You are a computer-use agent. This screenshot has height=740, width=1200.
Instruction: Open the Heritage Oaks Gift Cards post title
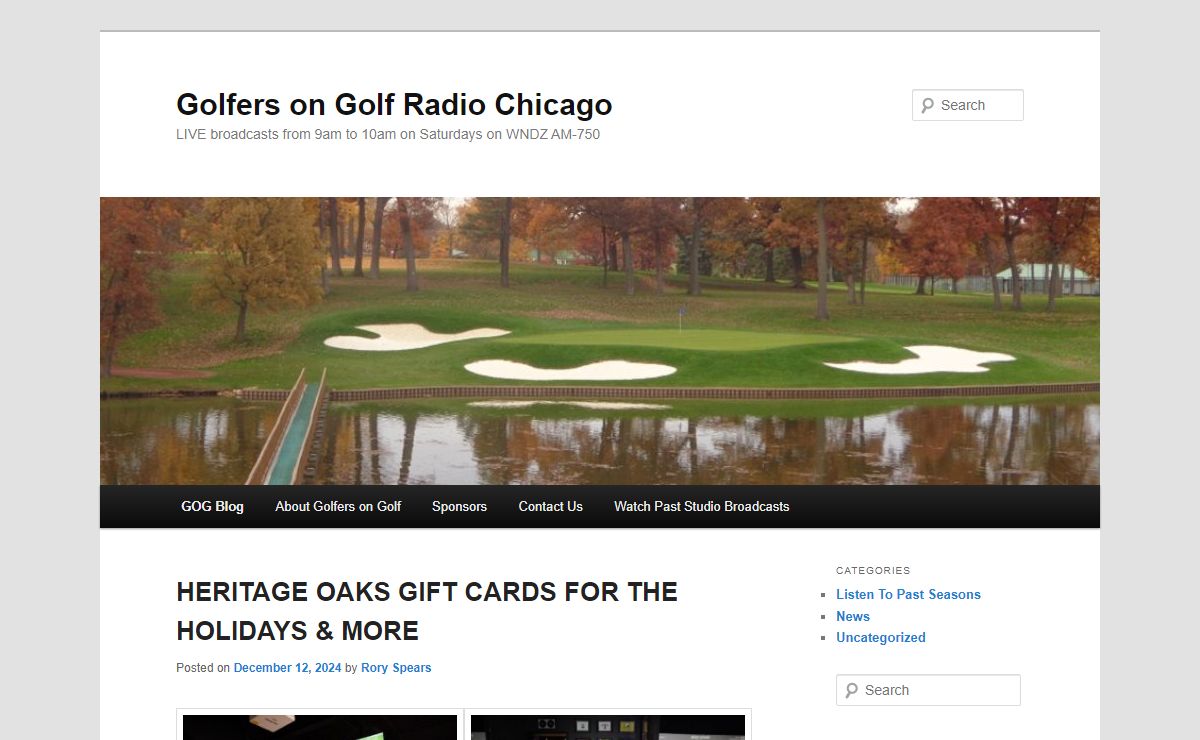point(427,611)
